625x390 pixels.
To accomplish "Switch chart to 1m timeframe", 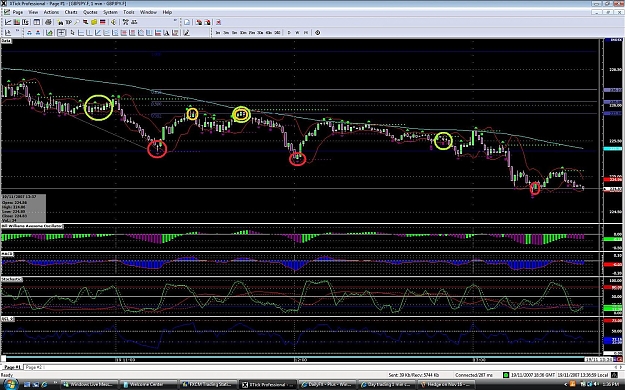I will pyautogui.click(x=218, y=33).
